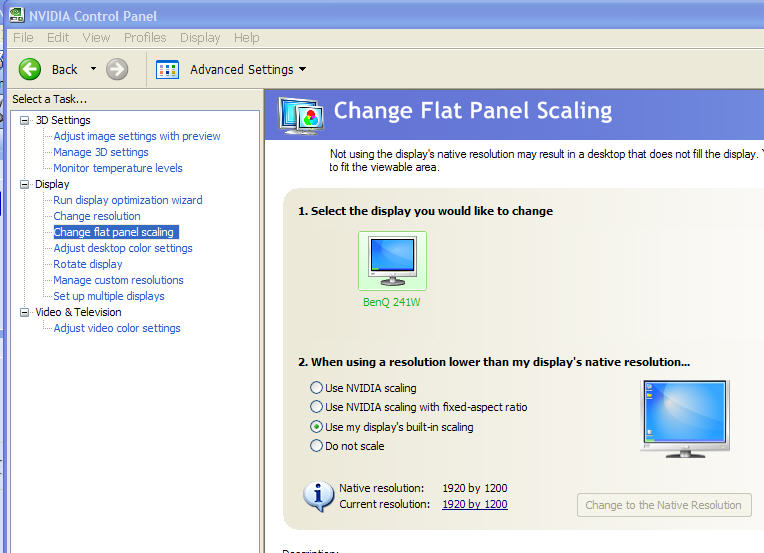Screen dimensions: 764x553
Task: Collapse the 3D Settings tree node
Action: [x=24, y=120]
